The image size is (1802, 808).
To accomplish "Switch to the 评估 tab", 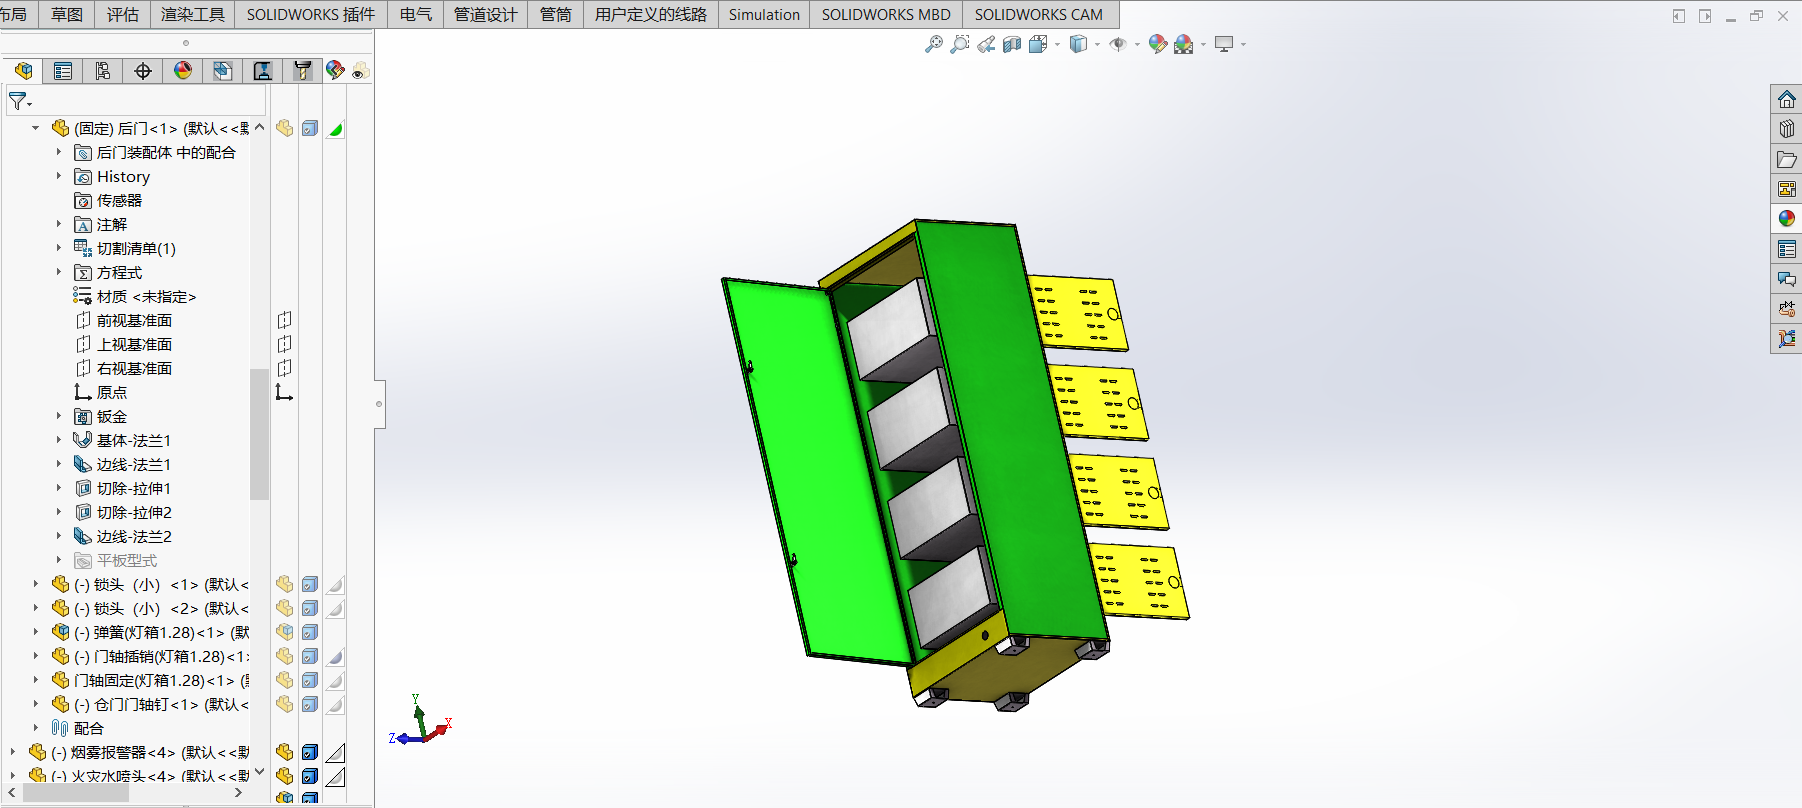I will [123, 14].
